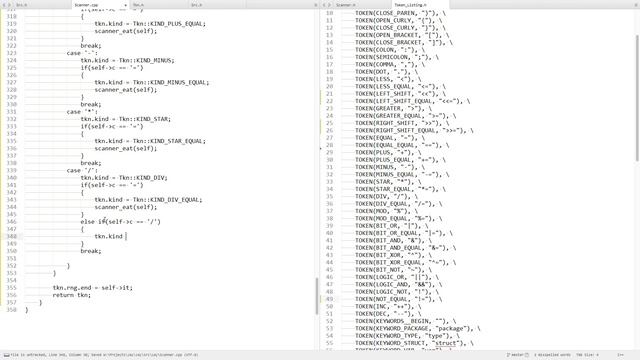Go to previous tab in left pane
Screen dimensions: 640x360
pyautogui.click(x=4, y=5)
